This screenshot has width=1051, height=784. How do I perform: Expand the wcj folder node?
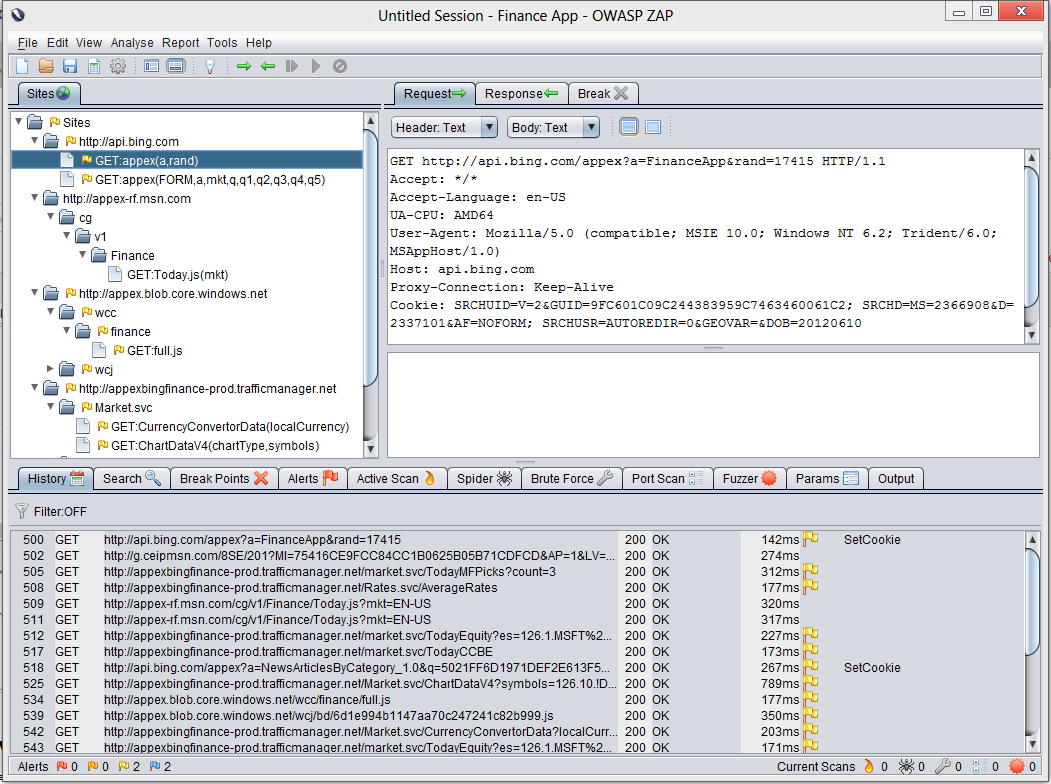point(51,369)
